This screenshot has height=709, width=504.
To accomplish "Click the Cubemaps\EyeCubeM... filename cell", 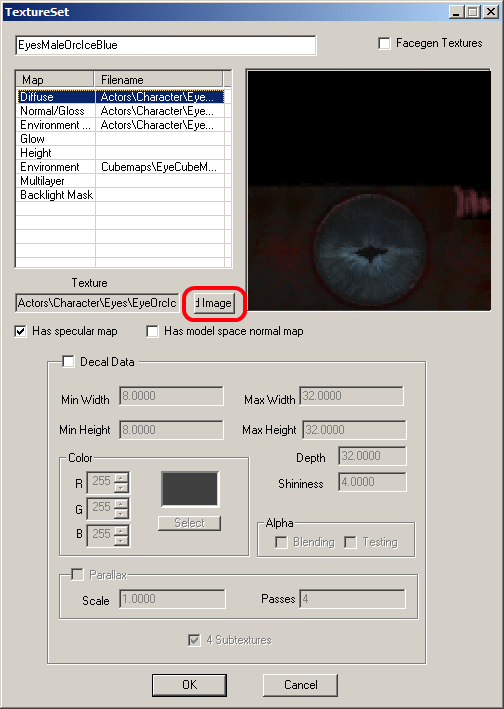I will pyautogui.click(x=160, y=167).
